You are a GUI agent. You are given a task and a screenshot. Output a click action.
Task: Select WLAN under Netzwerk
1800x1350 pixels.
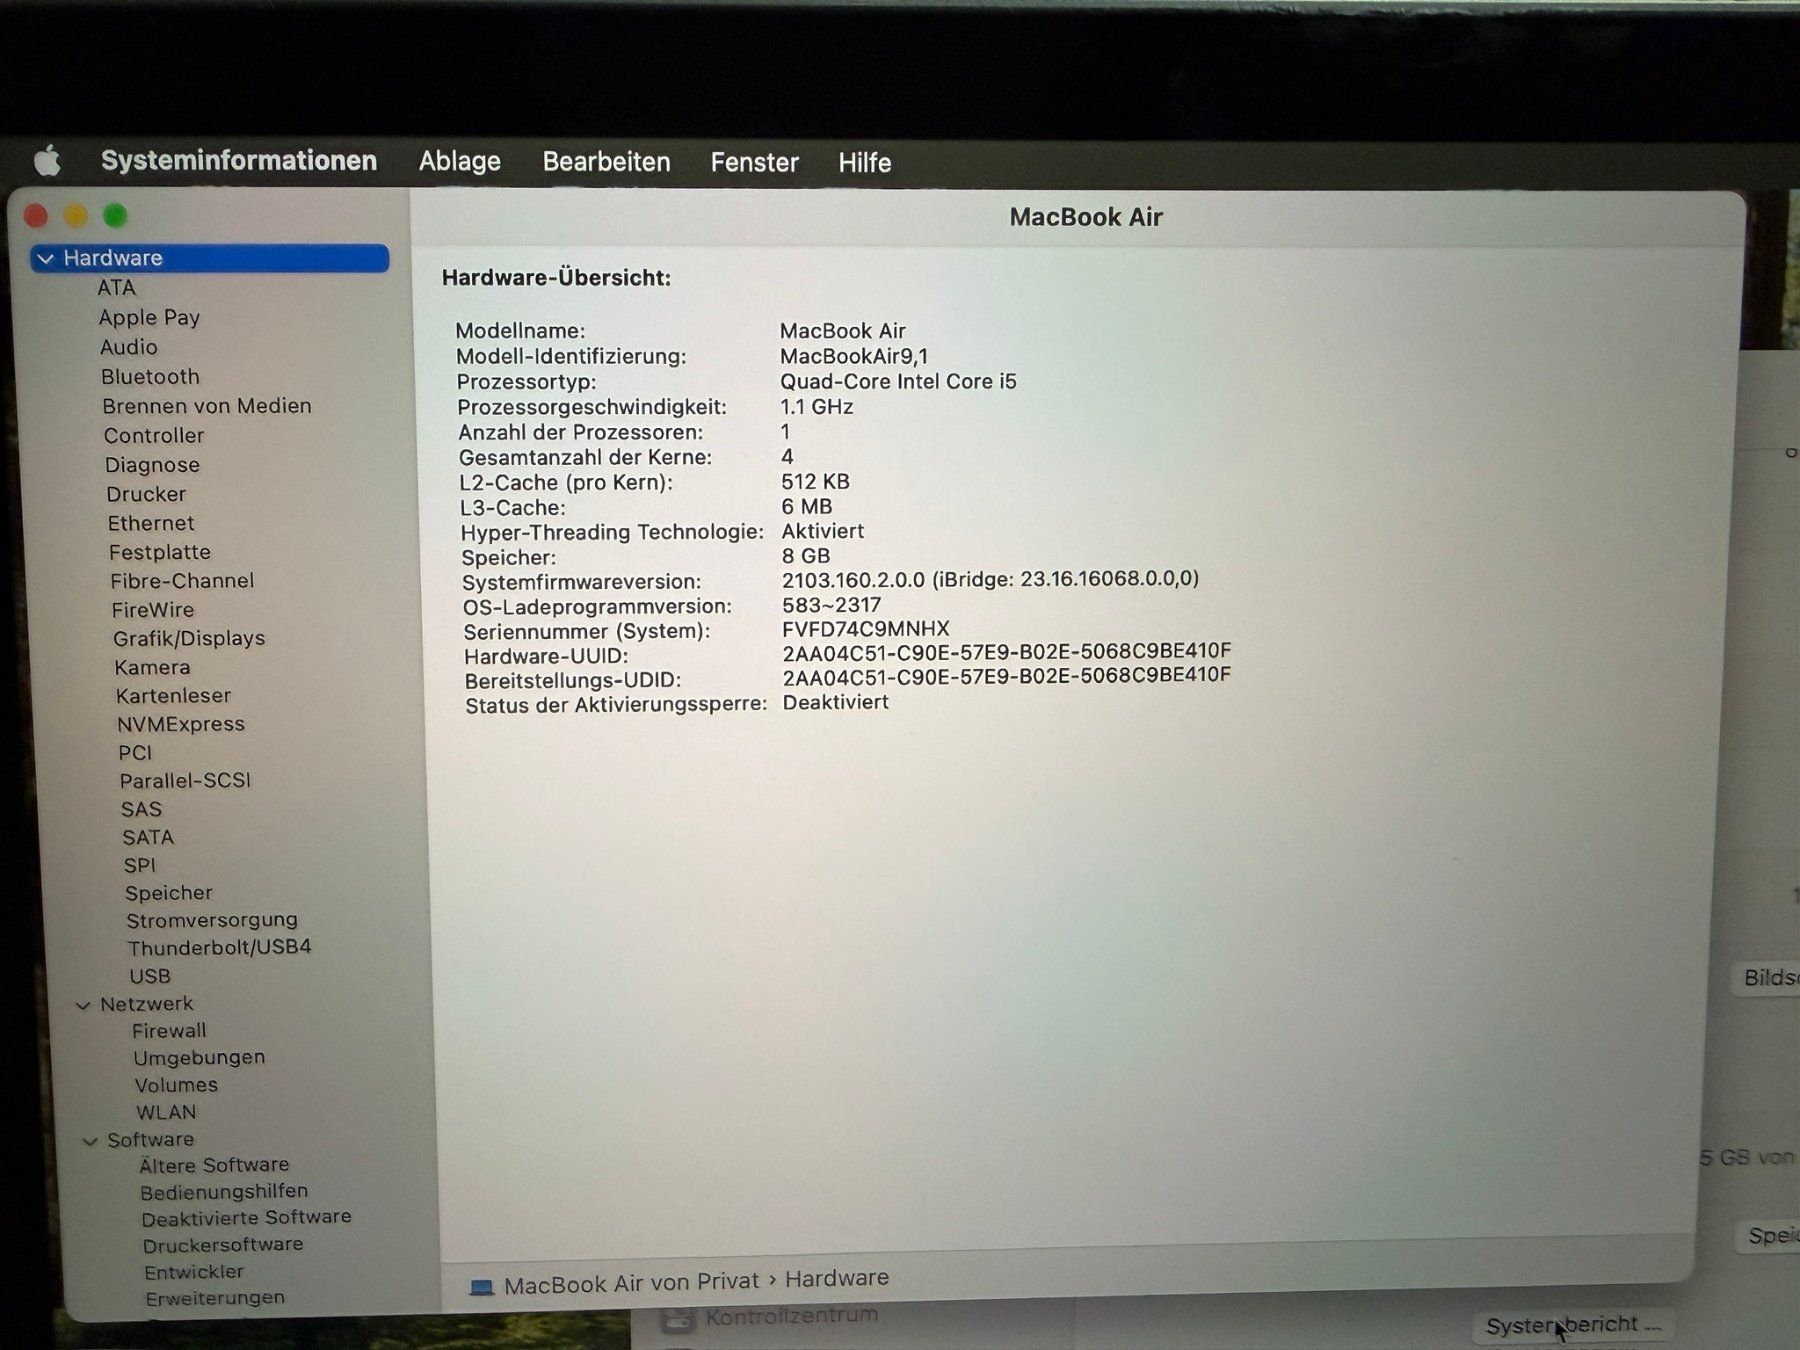pyautogui.click(x=166, y=1113)
